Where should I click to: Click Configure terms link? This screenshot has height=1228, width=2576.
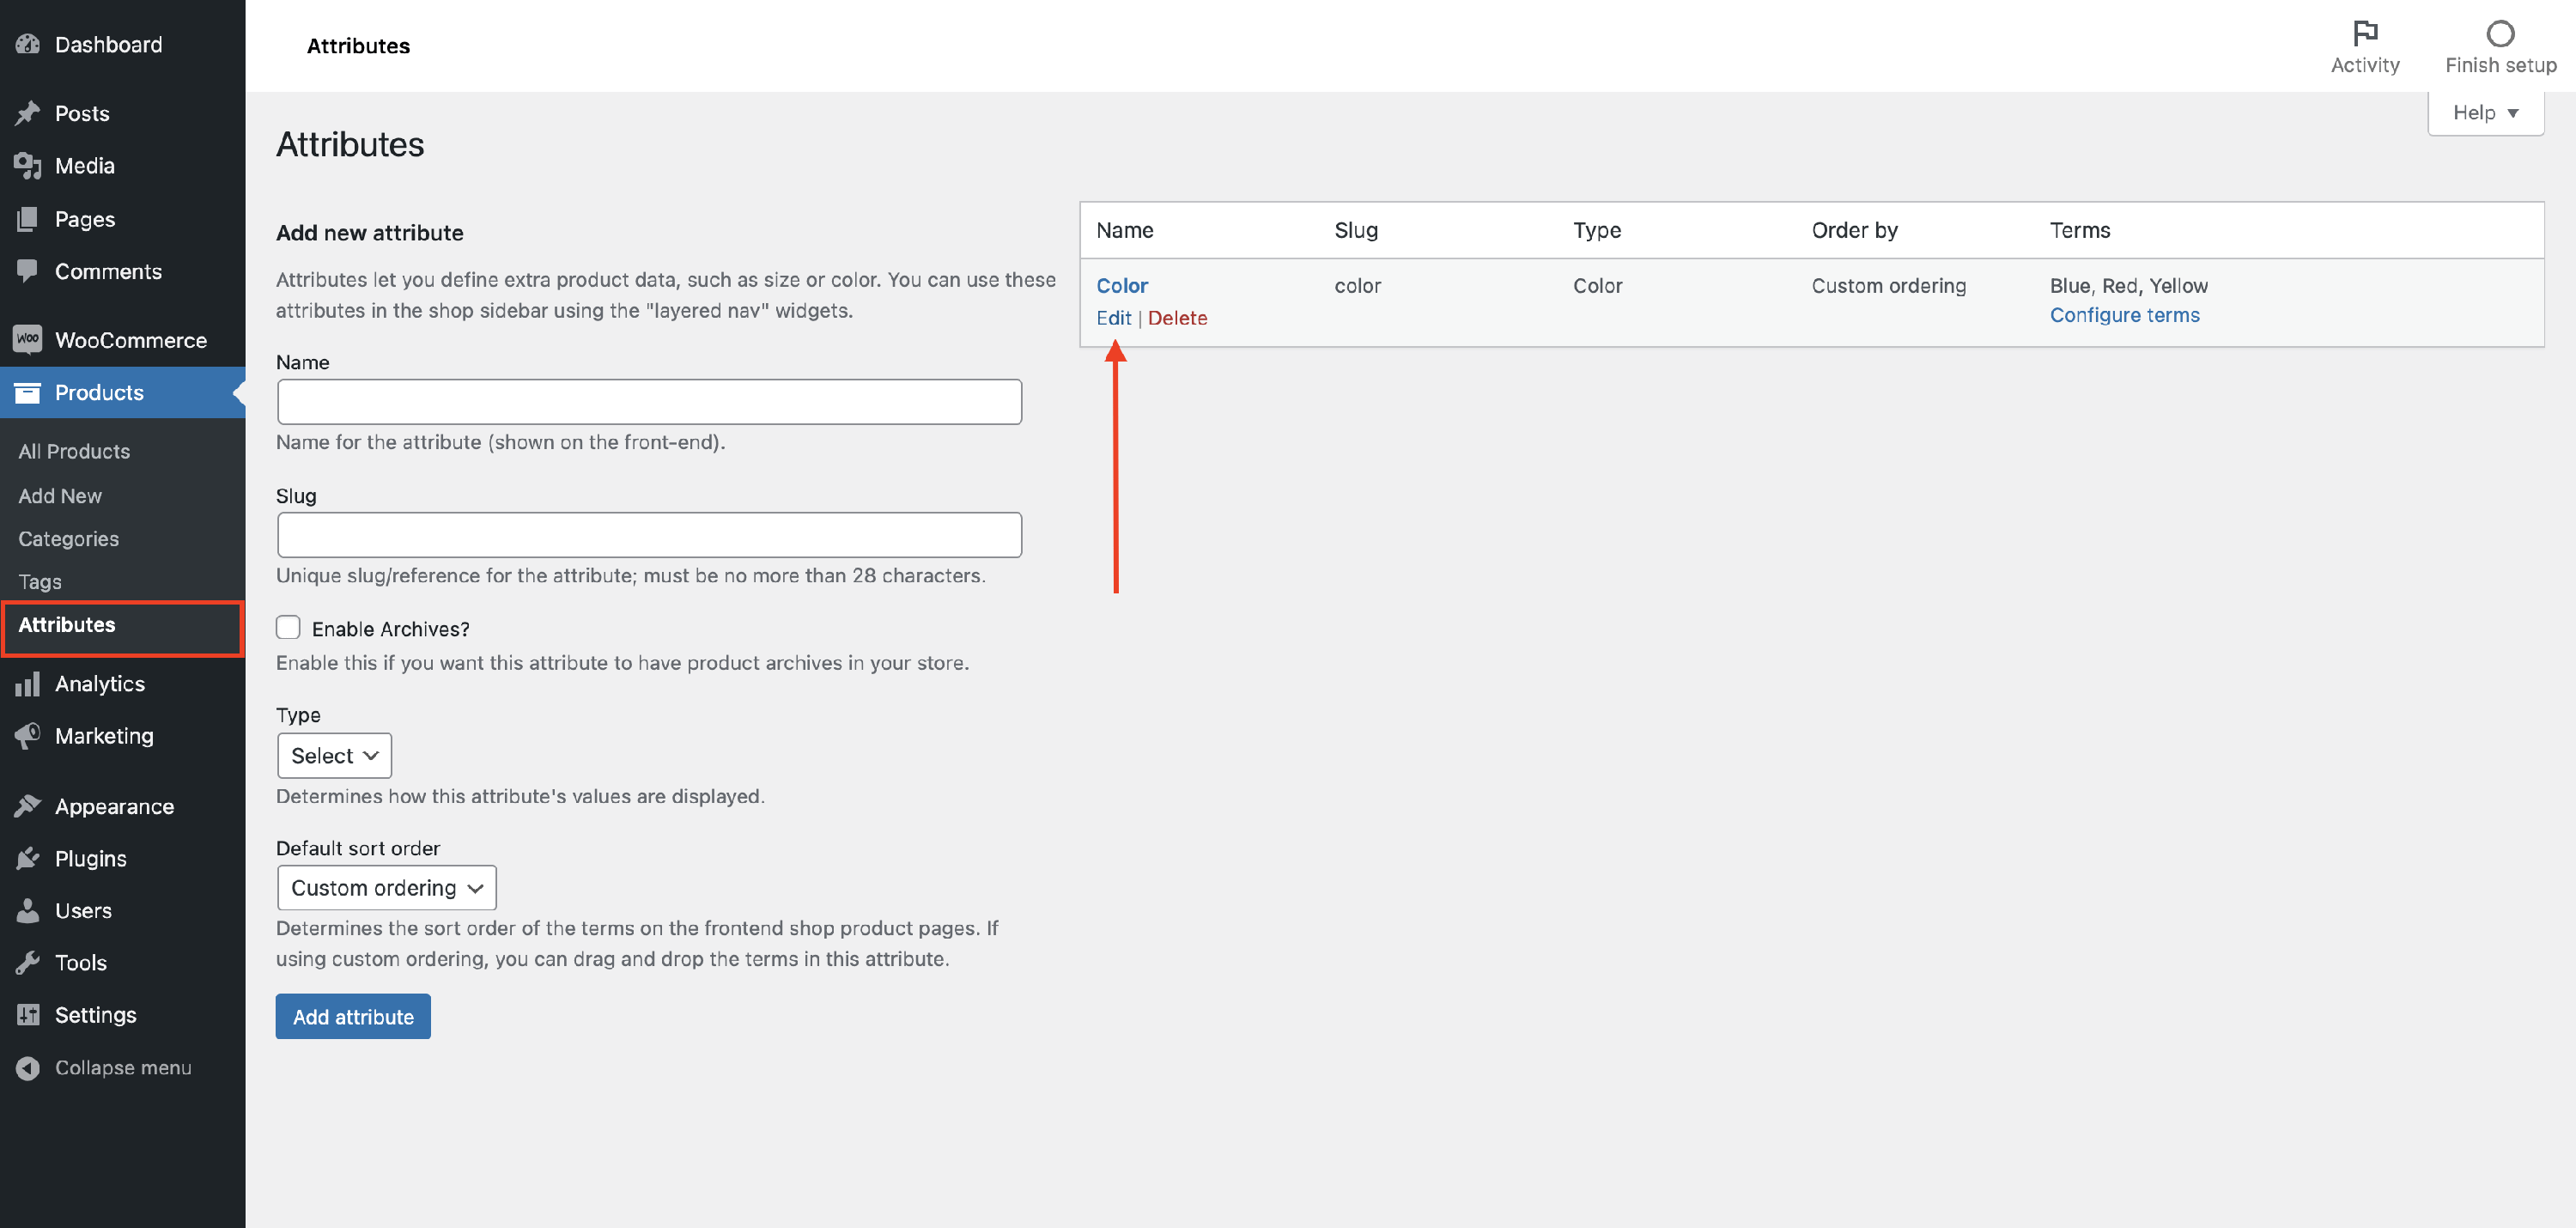(x=2124, y=315)
